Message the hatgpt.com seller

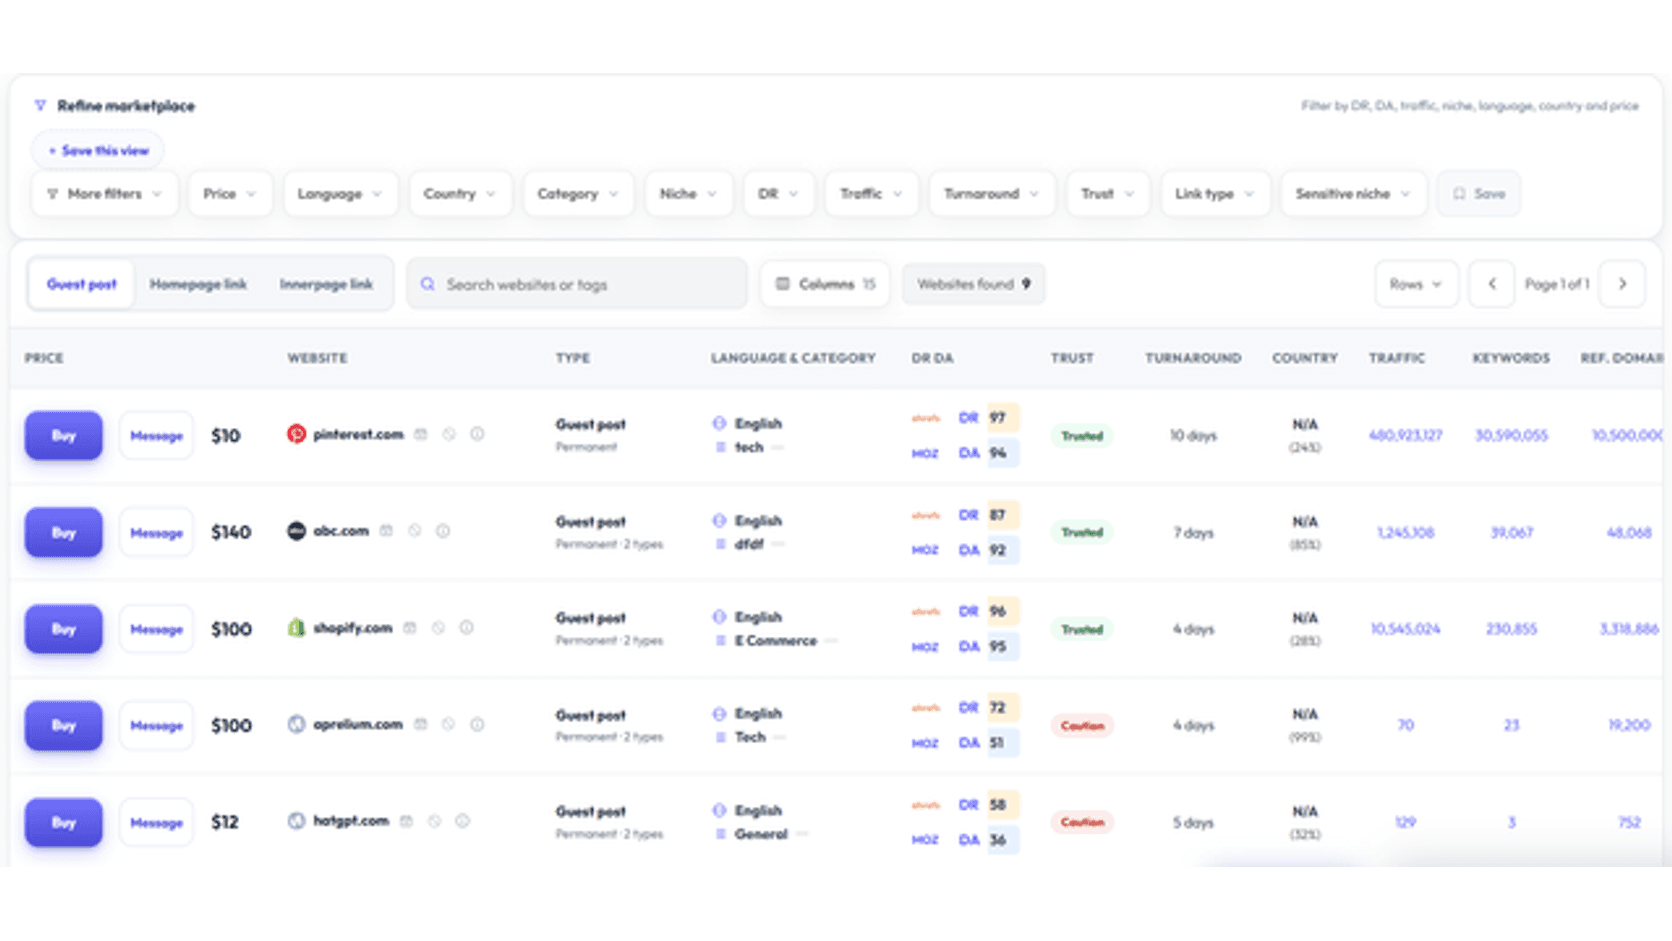(x=156, y=822)
